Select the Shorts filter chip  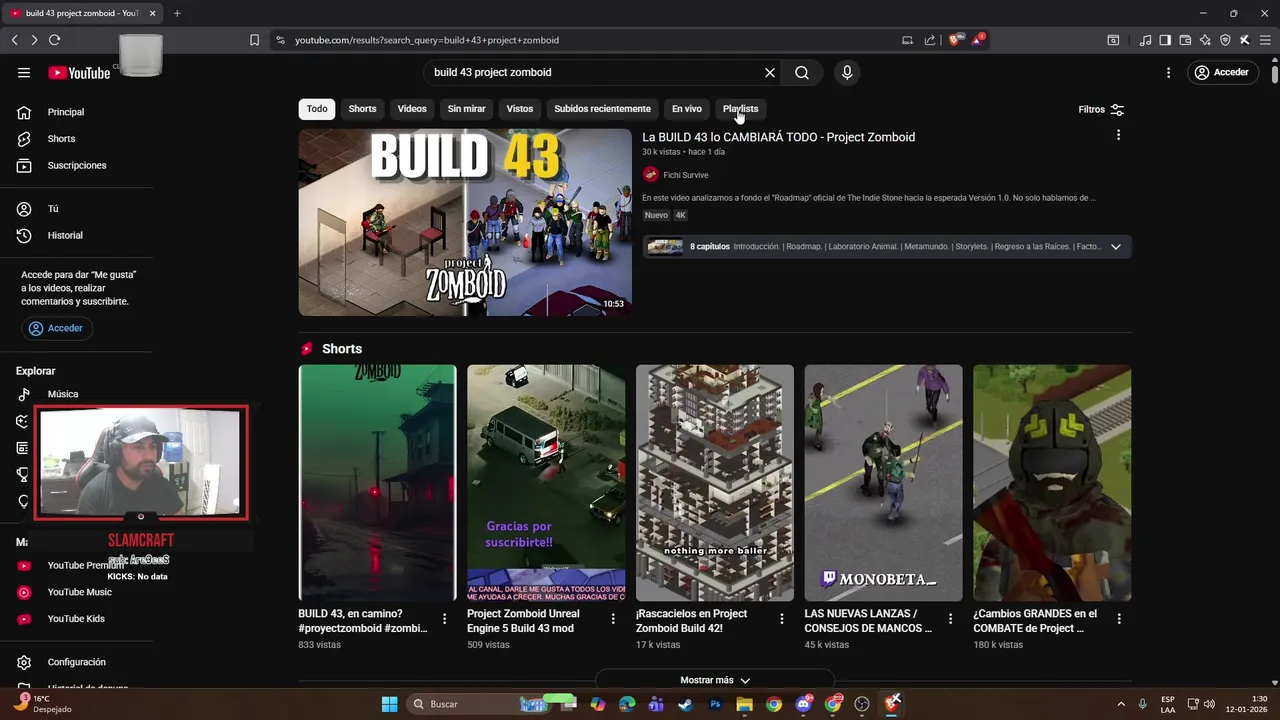[x=362, y=109]
